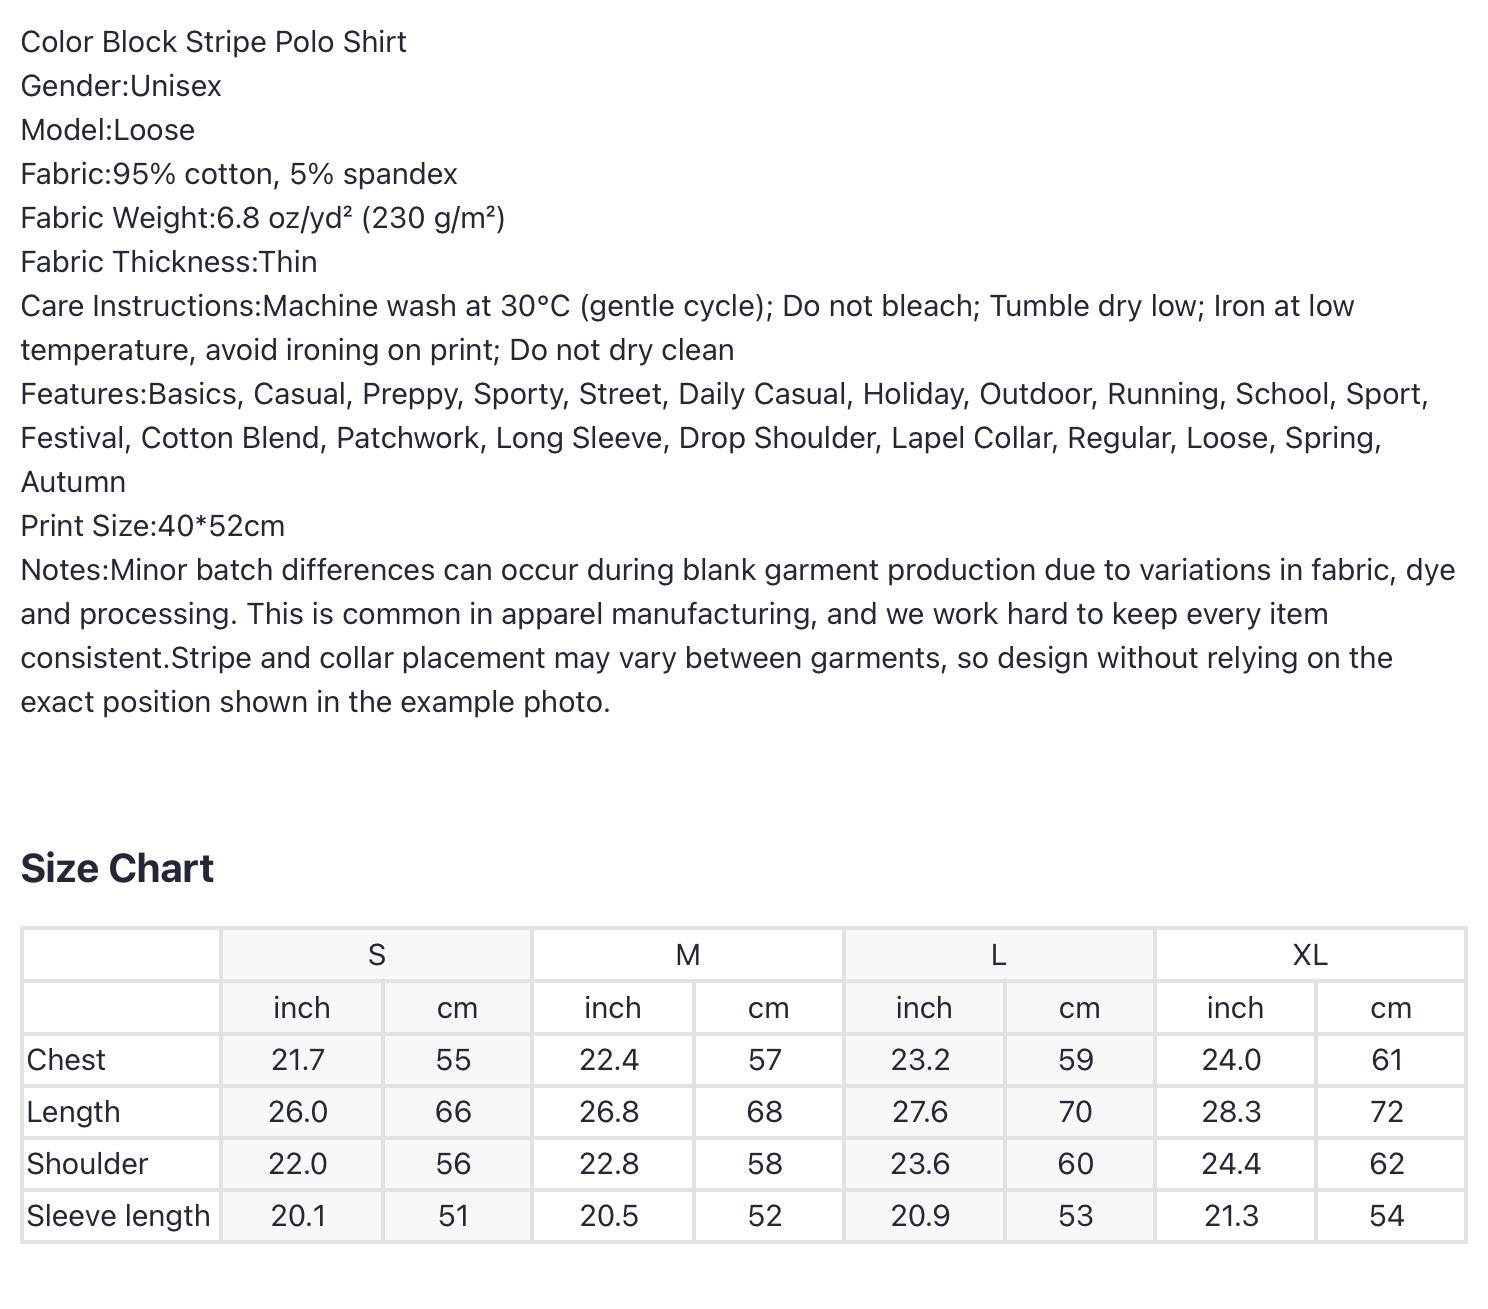Select the L size column header
Image resolution: width=1488 pixels, height=1309 pixels.
pyautogui.click(x=998, y=955)
